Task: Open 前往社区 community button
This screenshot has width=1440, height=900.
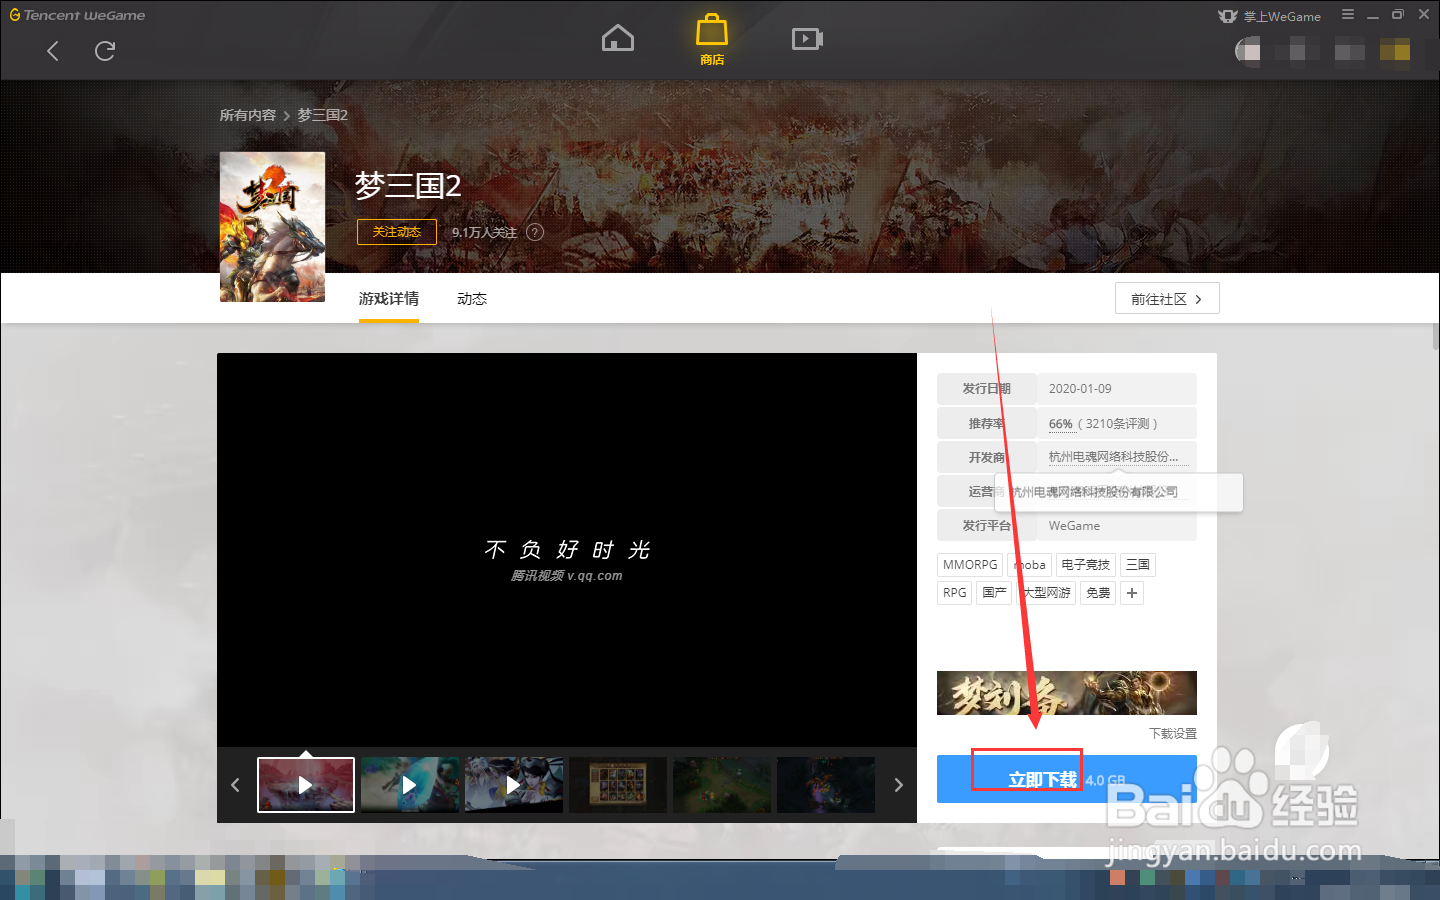Action: (x=1167, y=299)
